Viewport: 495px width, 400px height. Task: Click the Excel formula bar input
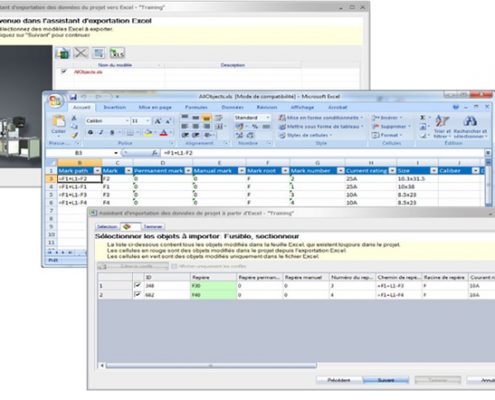(x=322, y=153)
